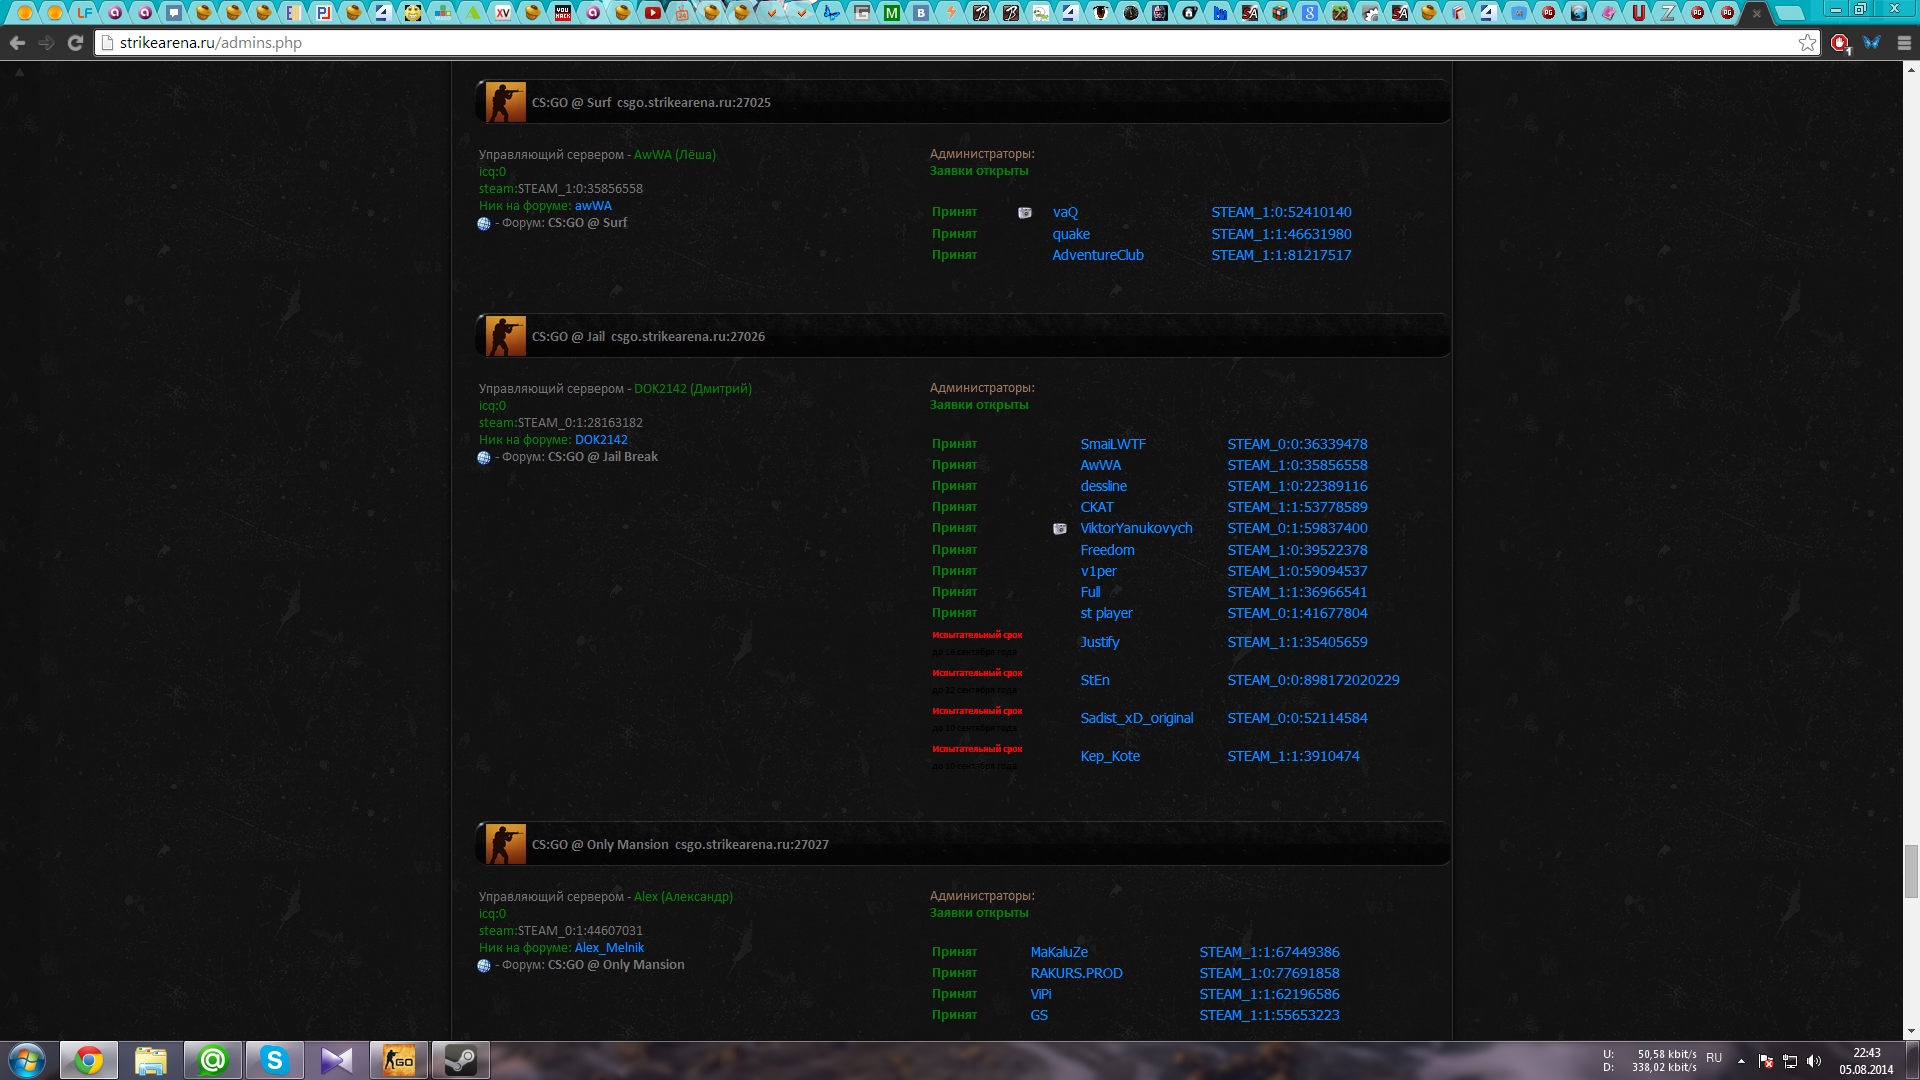
Task: Switch the RU input language indicator
Action: coord(1714,1058)
